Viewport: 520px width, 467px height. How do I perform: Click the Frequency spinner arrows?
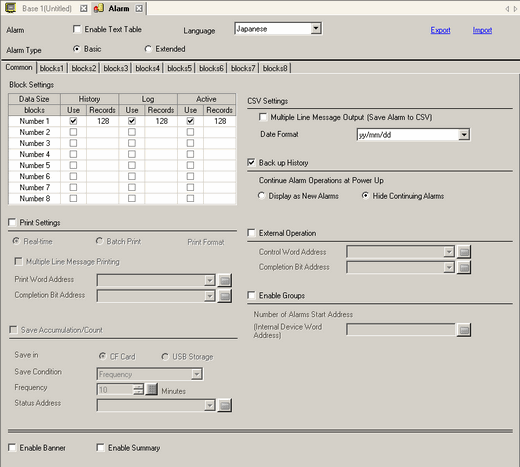(x=138, y=389)
